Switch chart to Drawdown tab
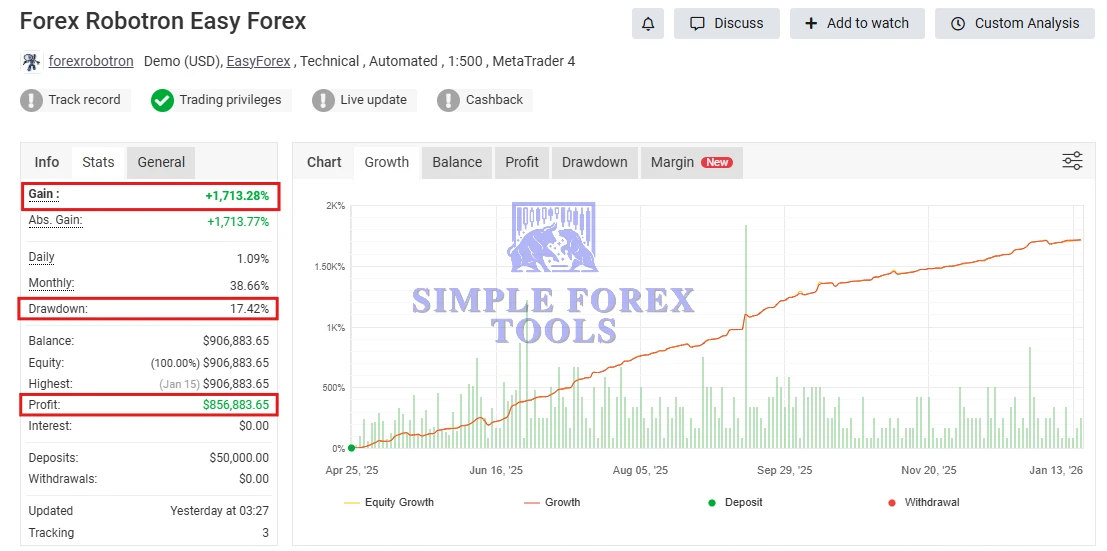 pyautogui.click(x=594, y=162)
